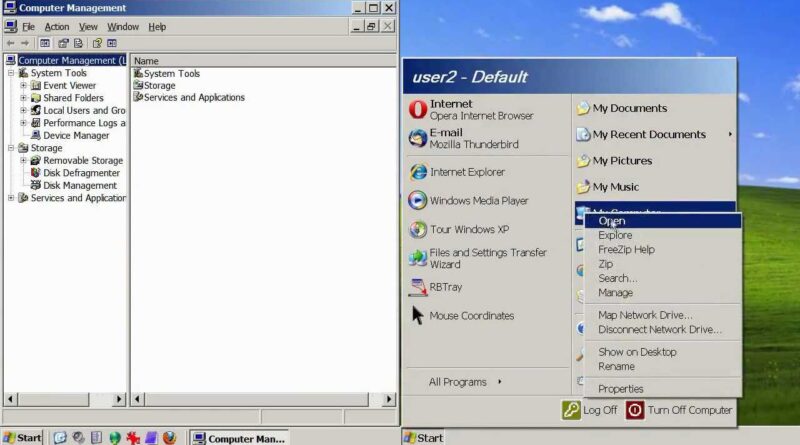800x445 pixels.
Task: Click All Programs in the Start menu
Action: [x=465, y=382]
